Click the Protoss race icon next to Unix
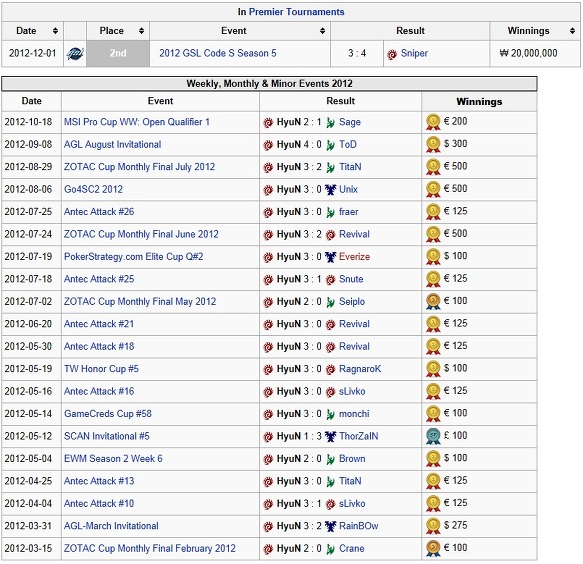583x564 pixels. point(330,190)
